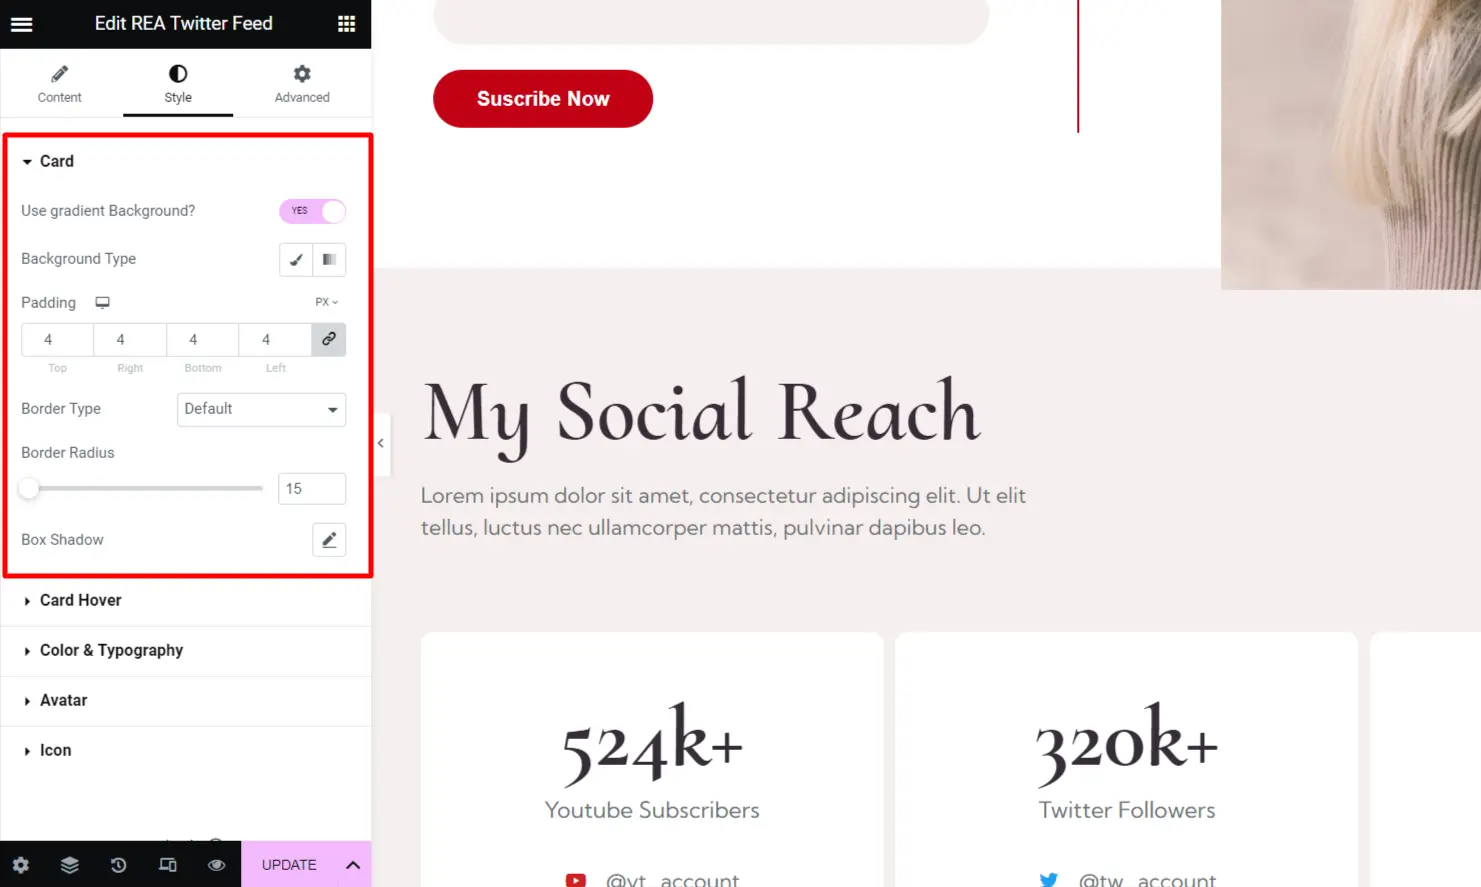Expand the Color & Typography section
This screenshot has height=887, width=1481.
(186, 650)
